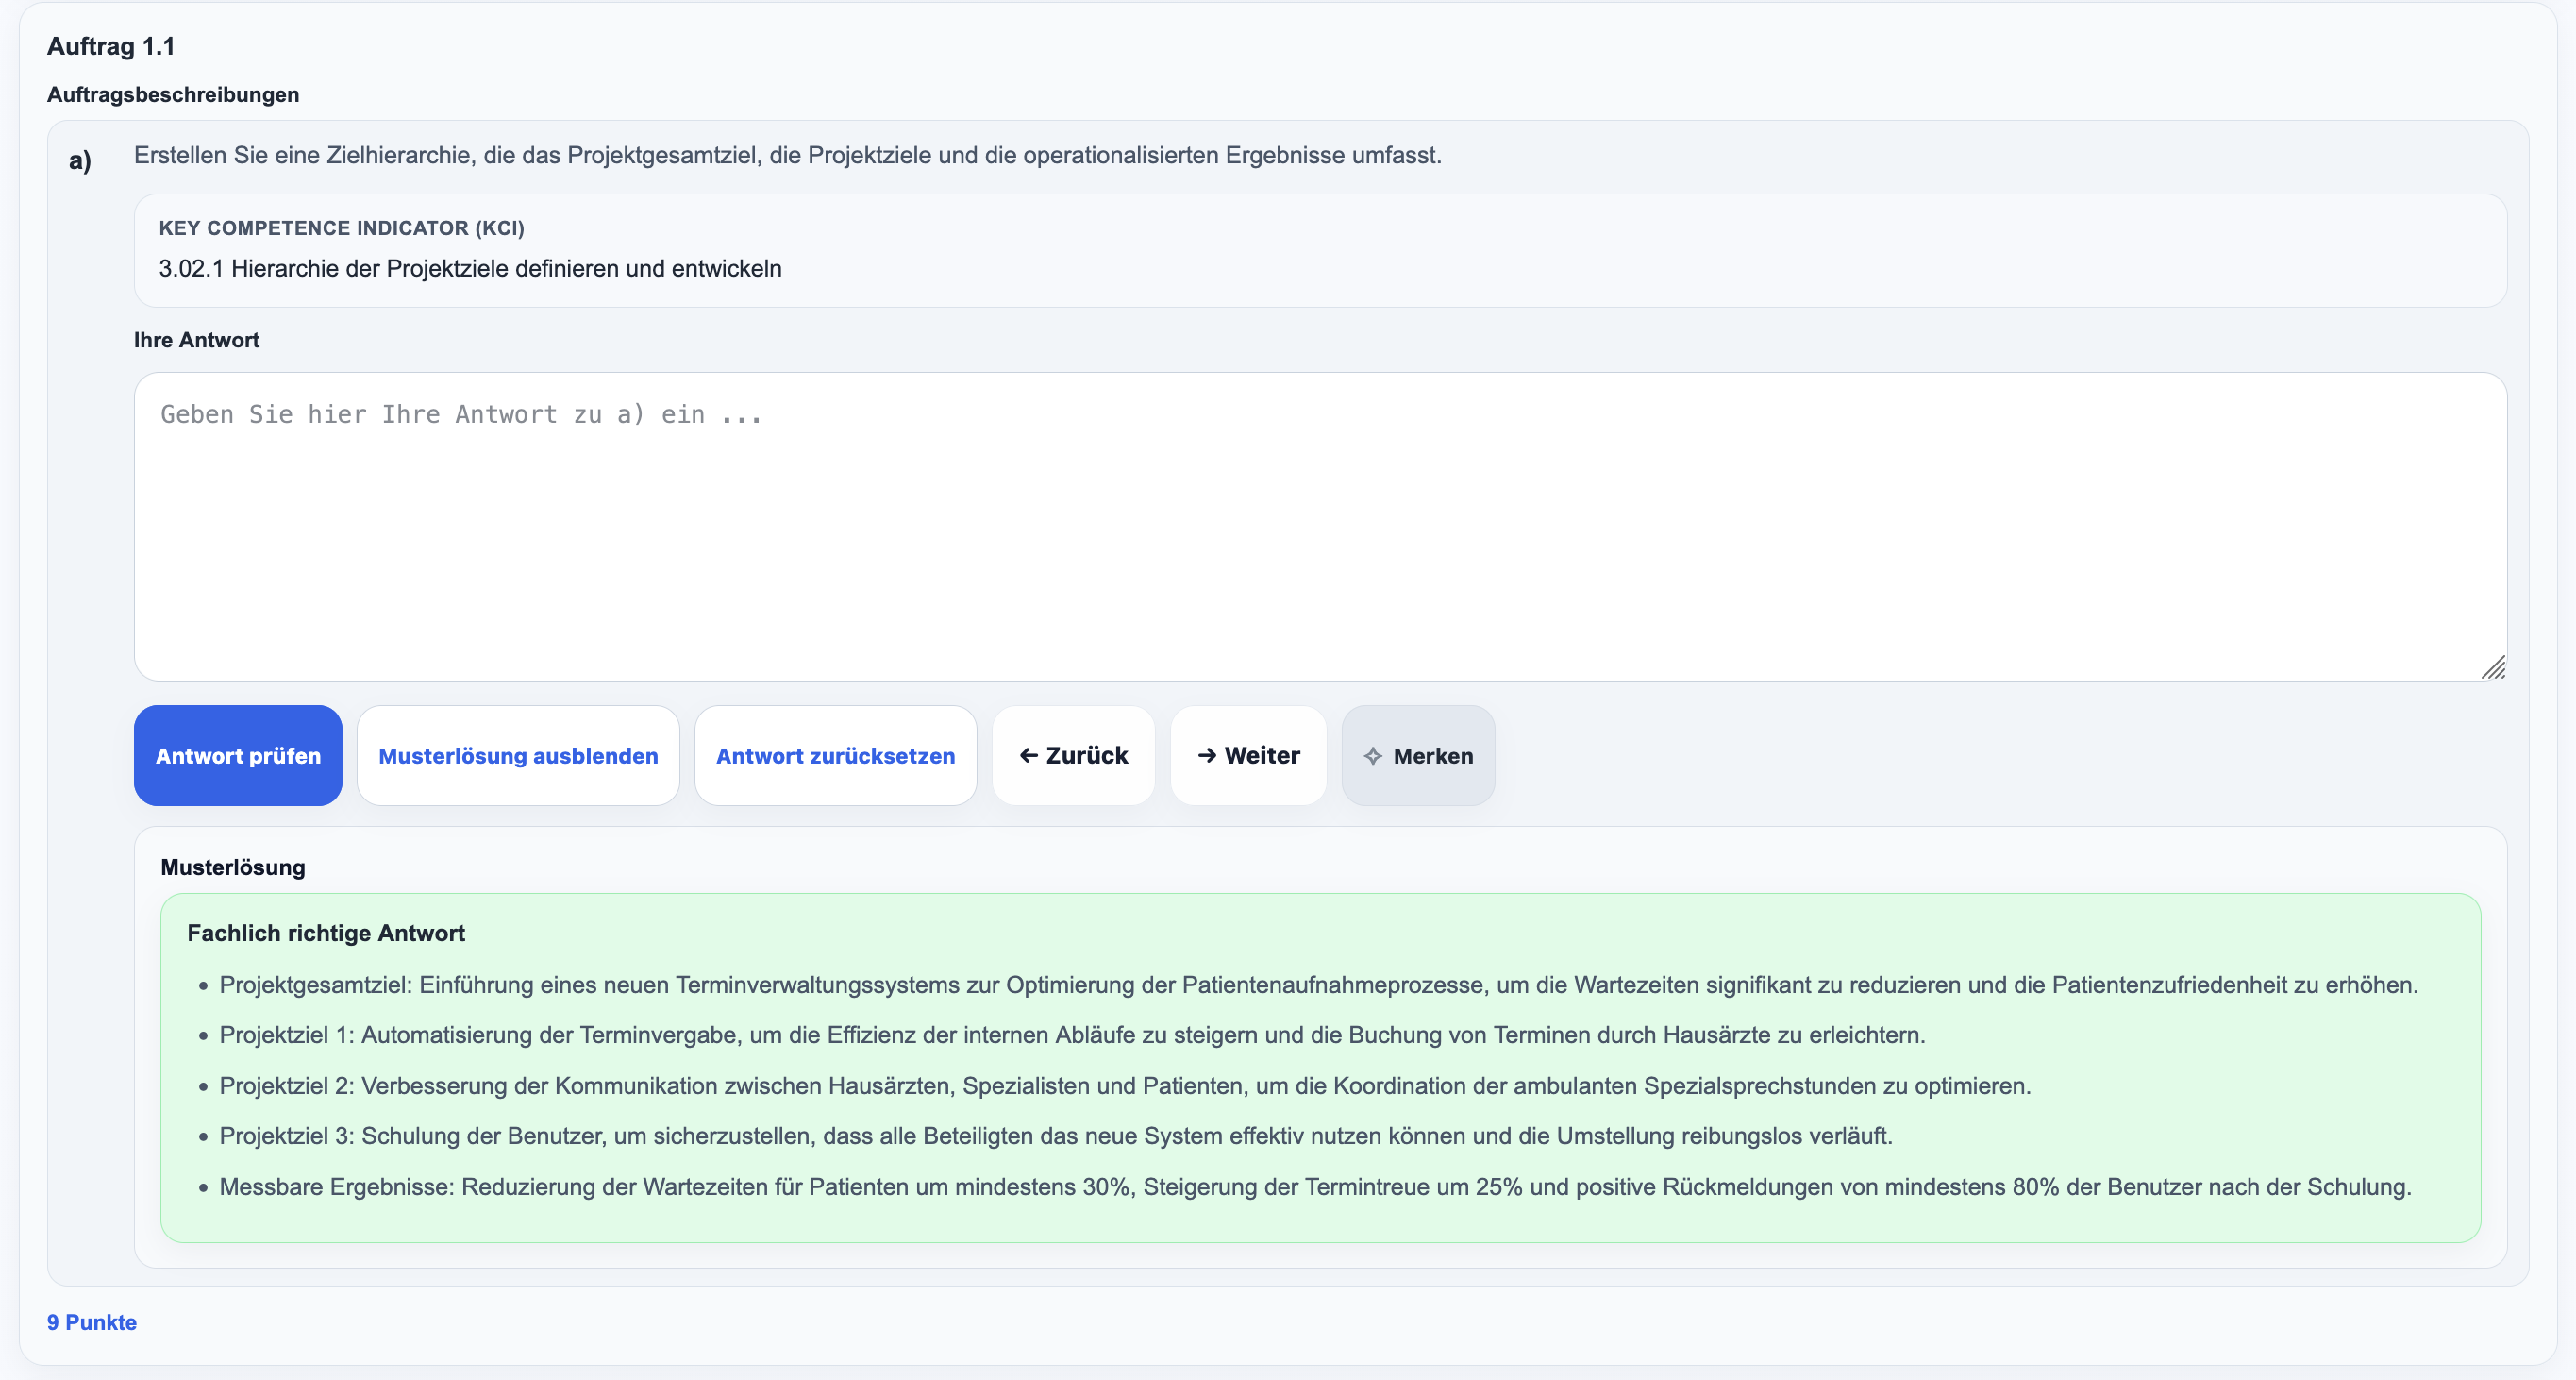Reset the answer with Antwort zurücksetzen
The height and width of the screenshot is (1380, 2576).
[835, 755]
